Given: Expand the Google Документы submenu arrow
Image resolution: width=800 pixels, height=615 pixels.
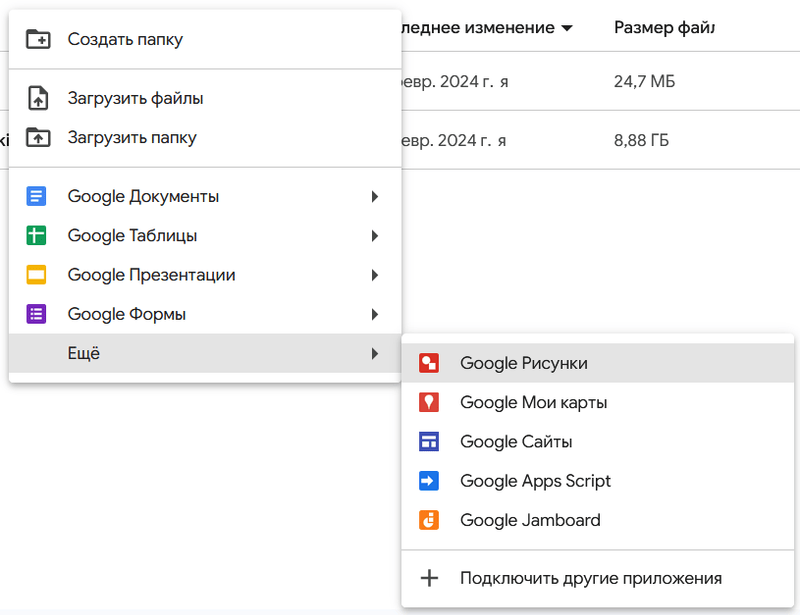Looking at the screenshot, I should coord(375,196).
